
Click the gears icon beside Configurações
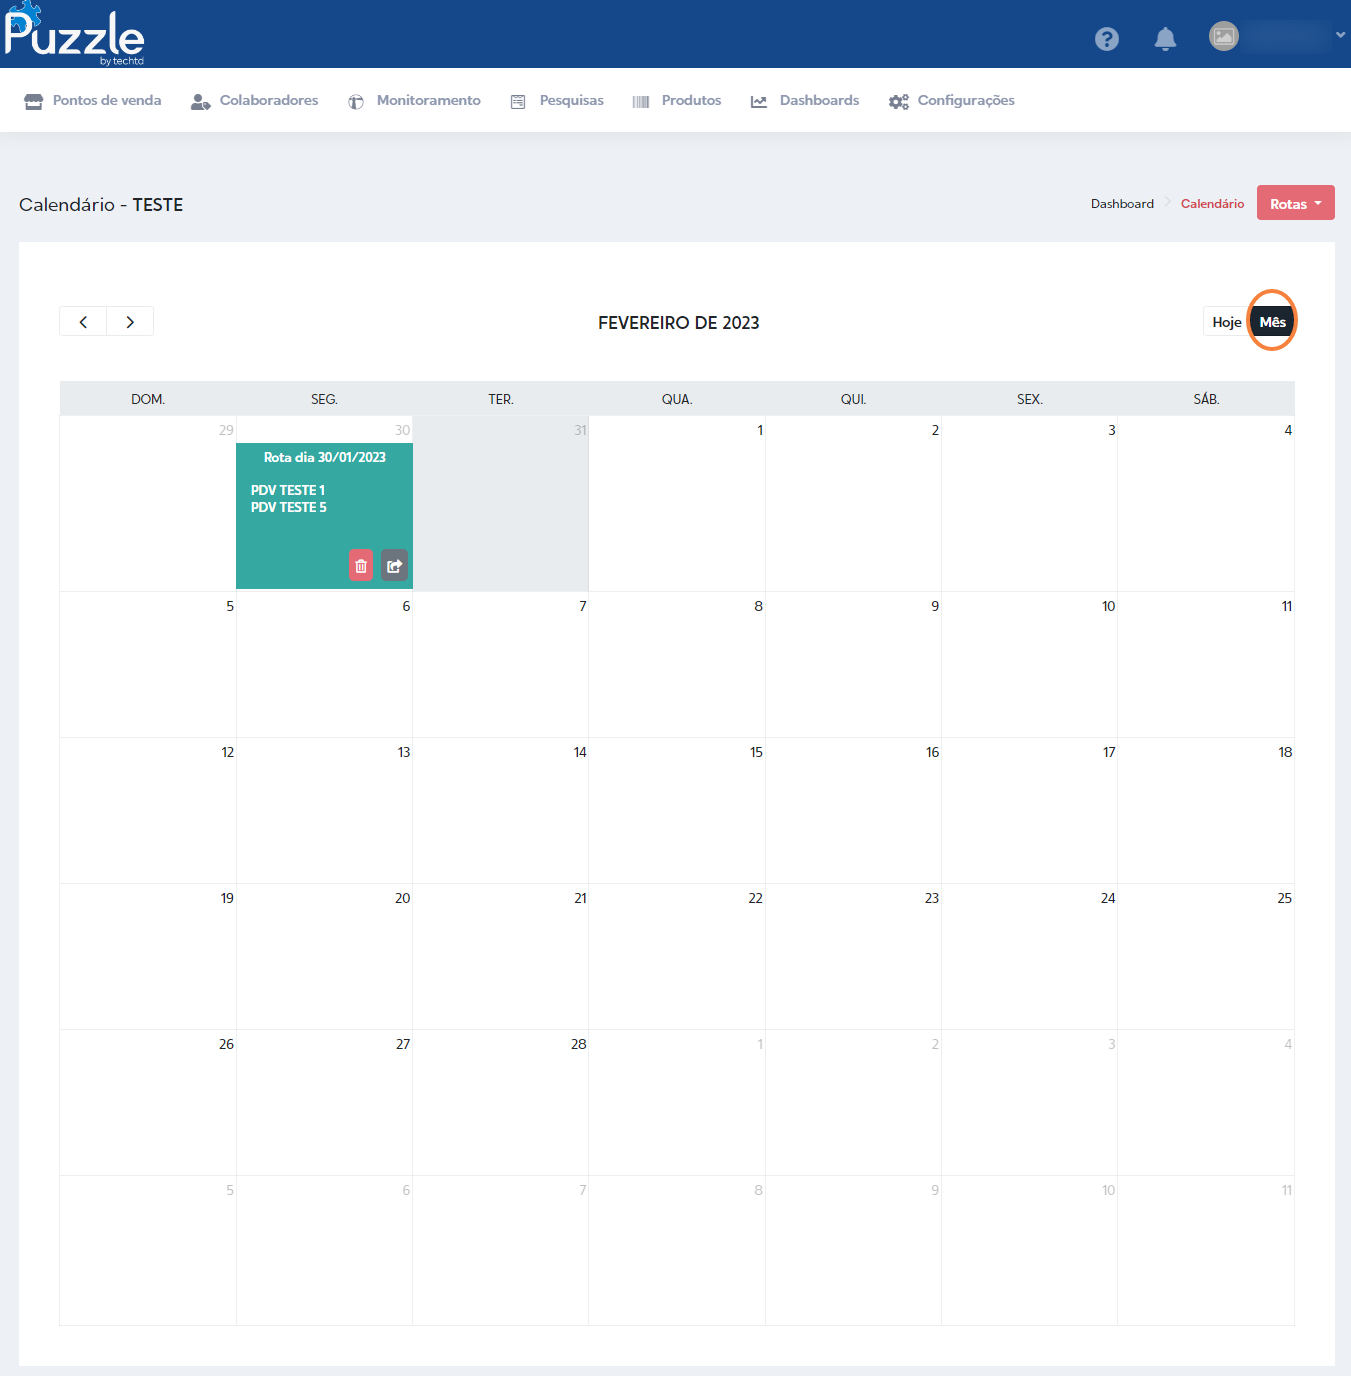899,102
